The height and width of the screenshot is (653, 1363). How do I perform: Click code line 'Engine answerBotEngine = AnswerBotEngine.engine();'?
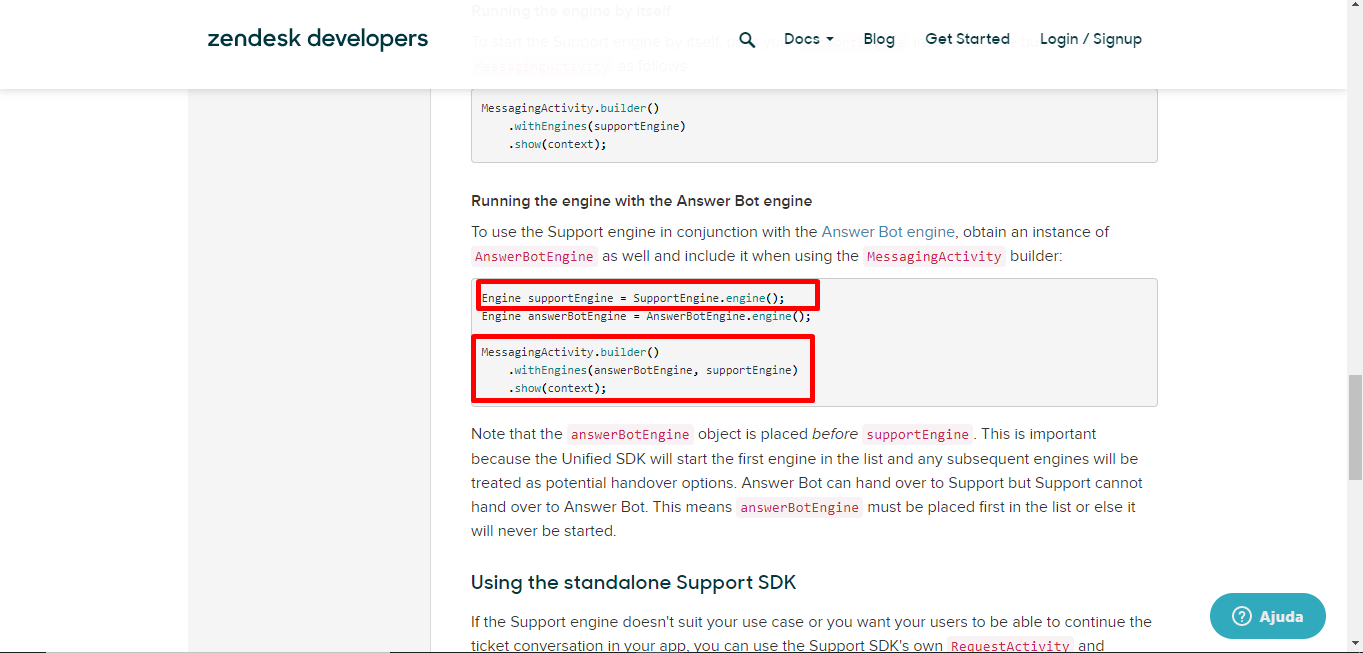[646, 316]
